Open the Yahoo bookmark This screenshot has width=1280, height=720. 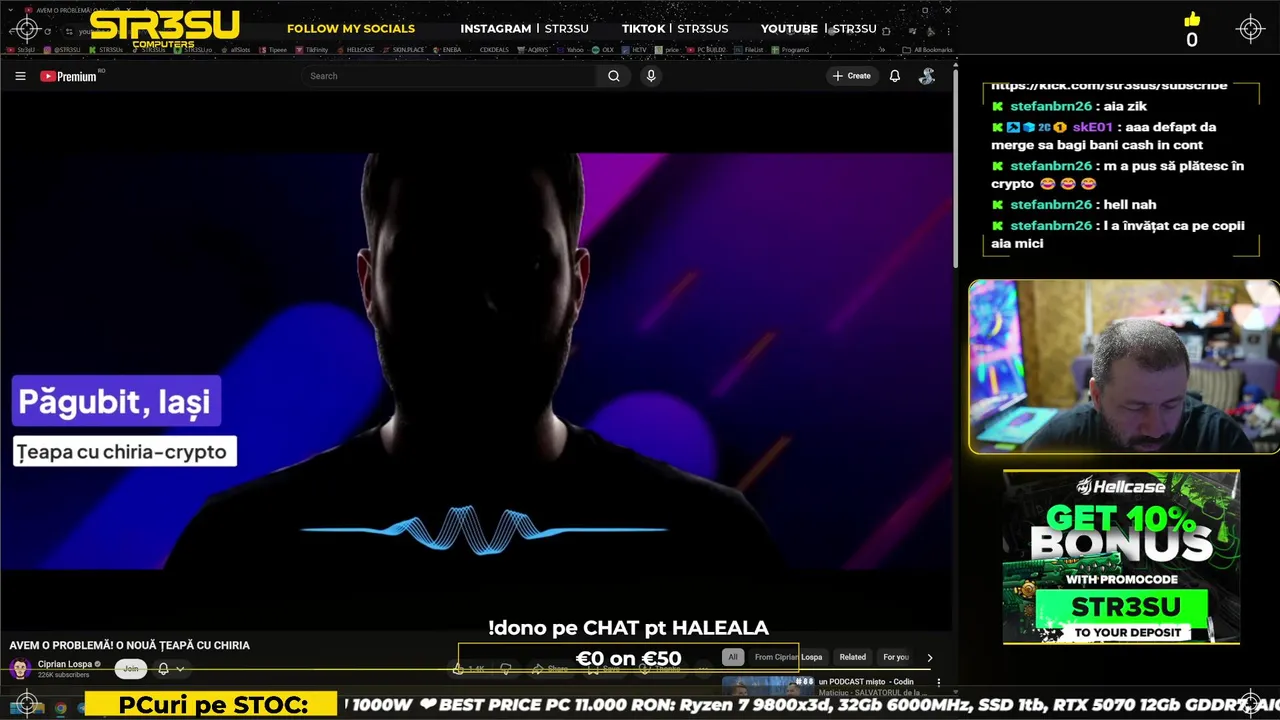coord(570,49)
